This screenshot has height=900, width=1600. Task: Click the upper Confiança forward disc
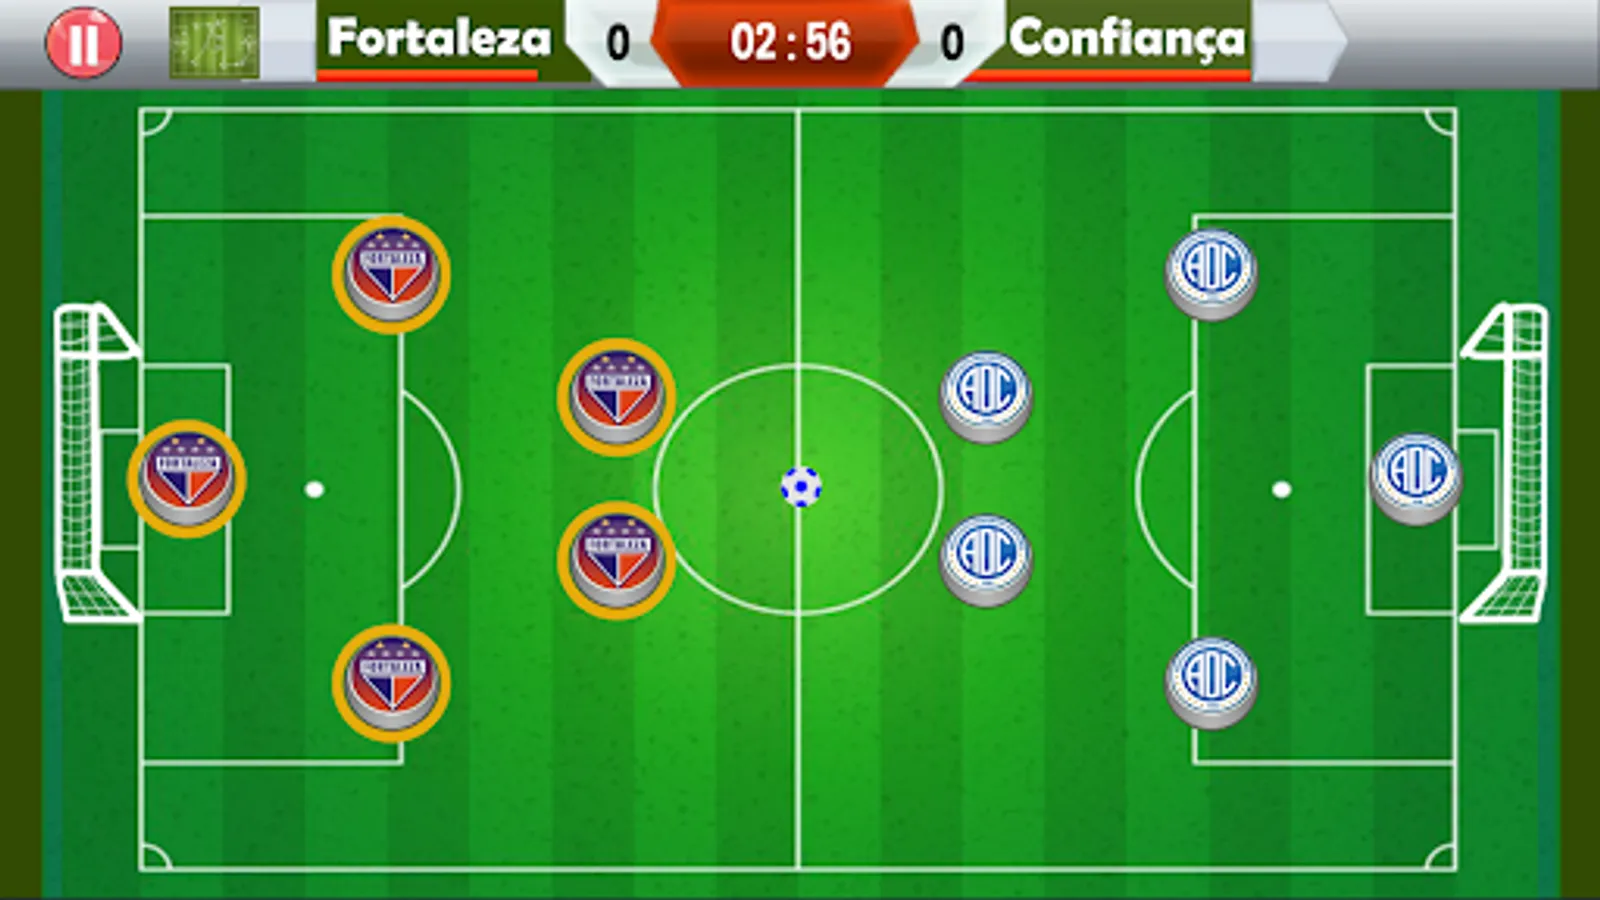(986, 397)
